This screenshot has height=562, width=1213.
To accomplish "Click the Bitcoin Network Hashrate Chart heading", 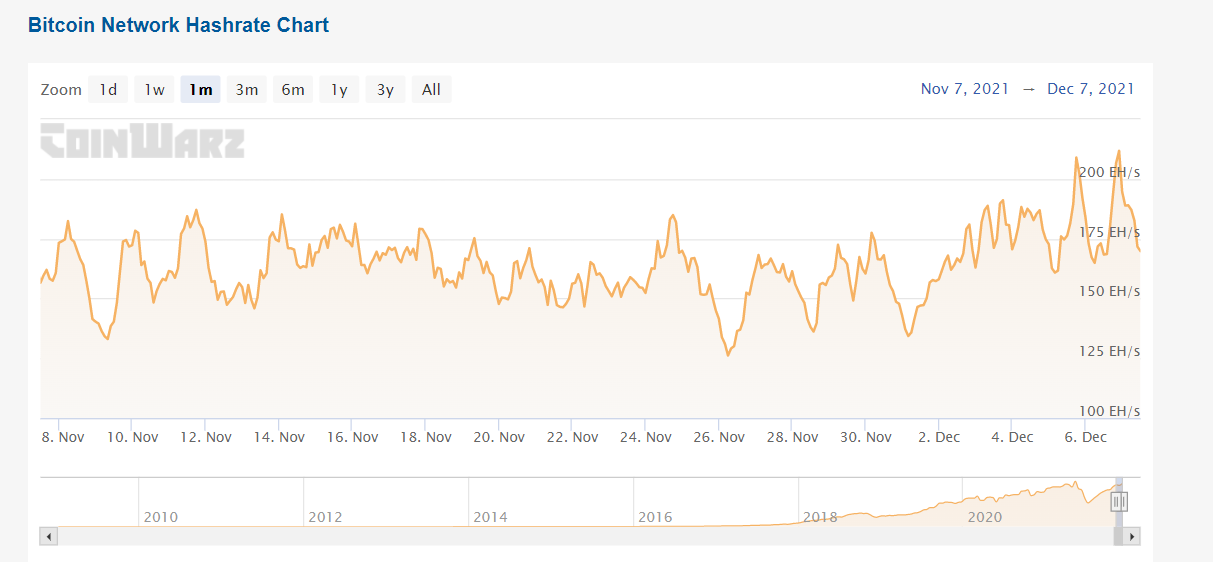I will pyautogui.click(x=178, y=25).
